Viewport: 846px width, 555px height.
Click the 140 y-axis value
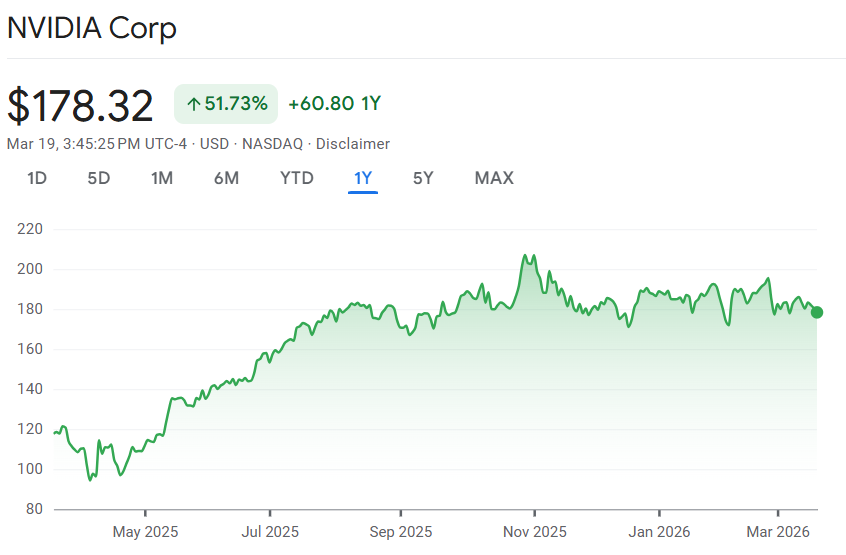click(x=30, y=389)
